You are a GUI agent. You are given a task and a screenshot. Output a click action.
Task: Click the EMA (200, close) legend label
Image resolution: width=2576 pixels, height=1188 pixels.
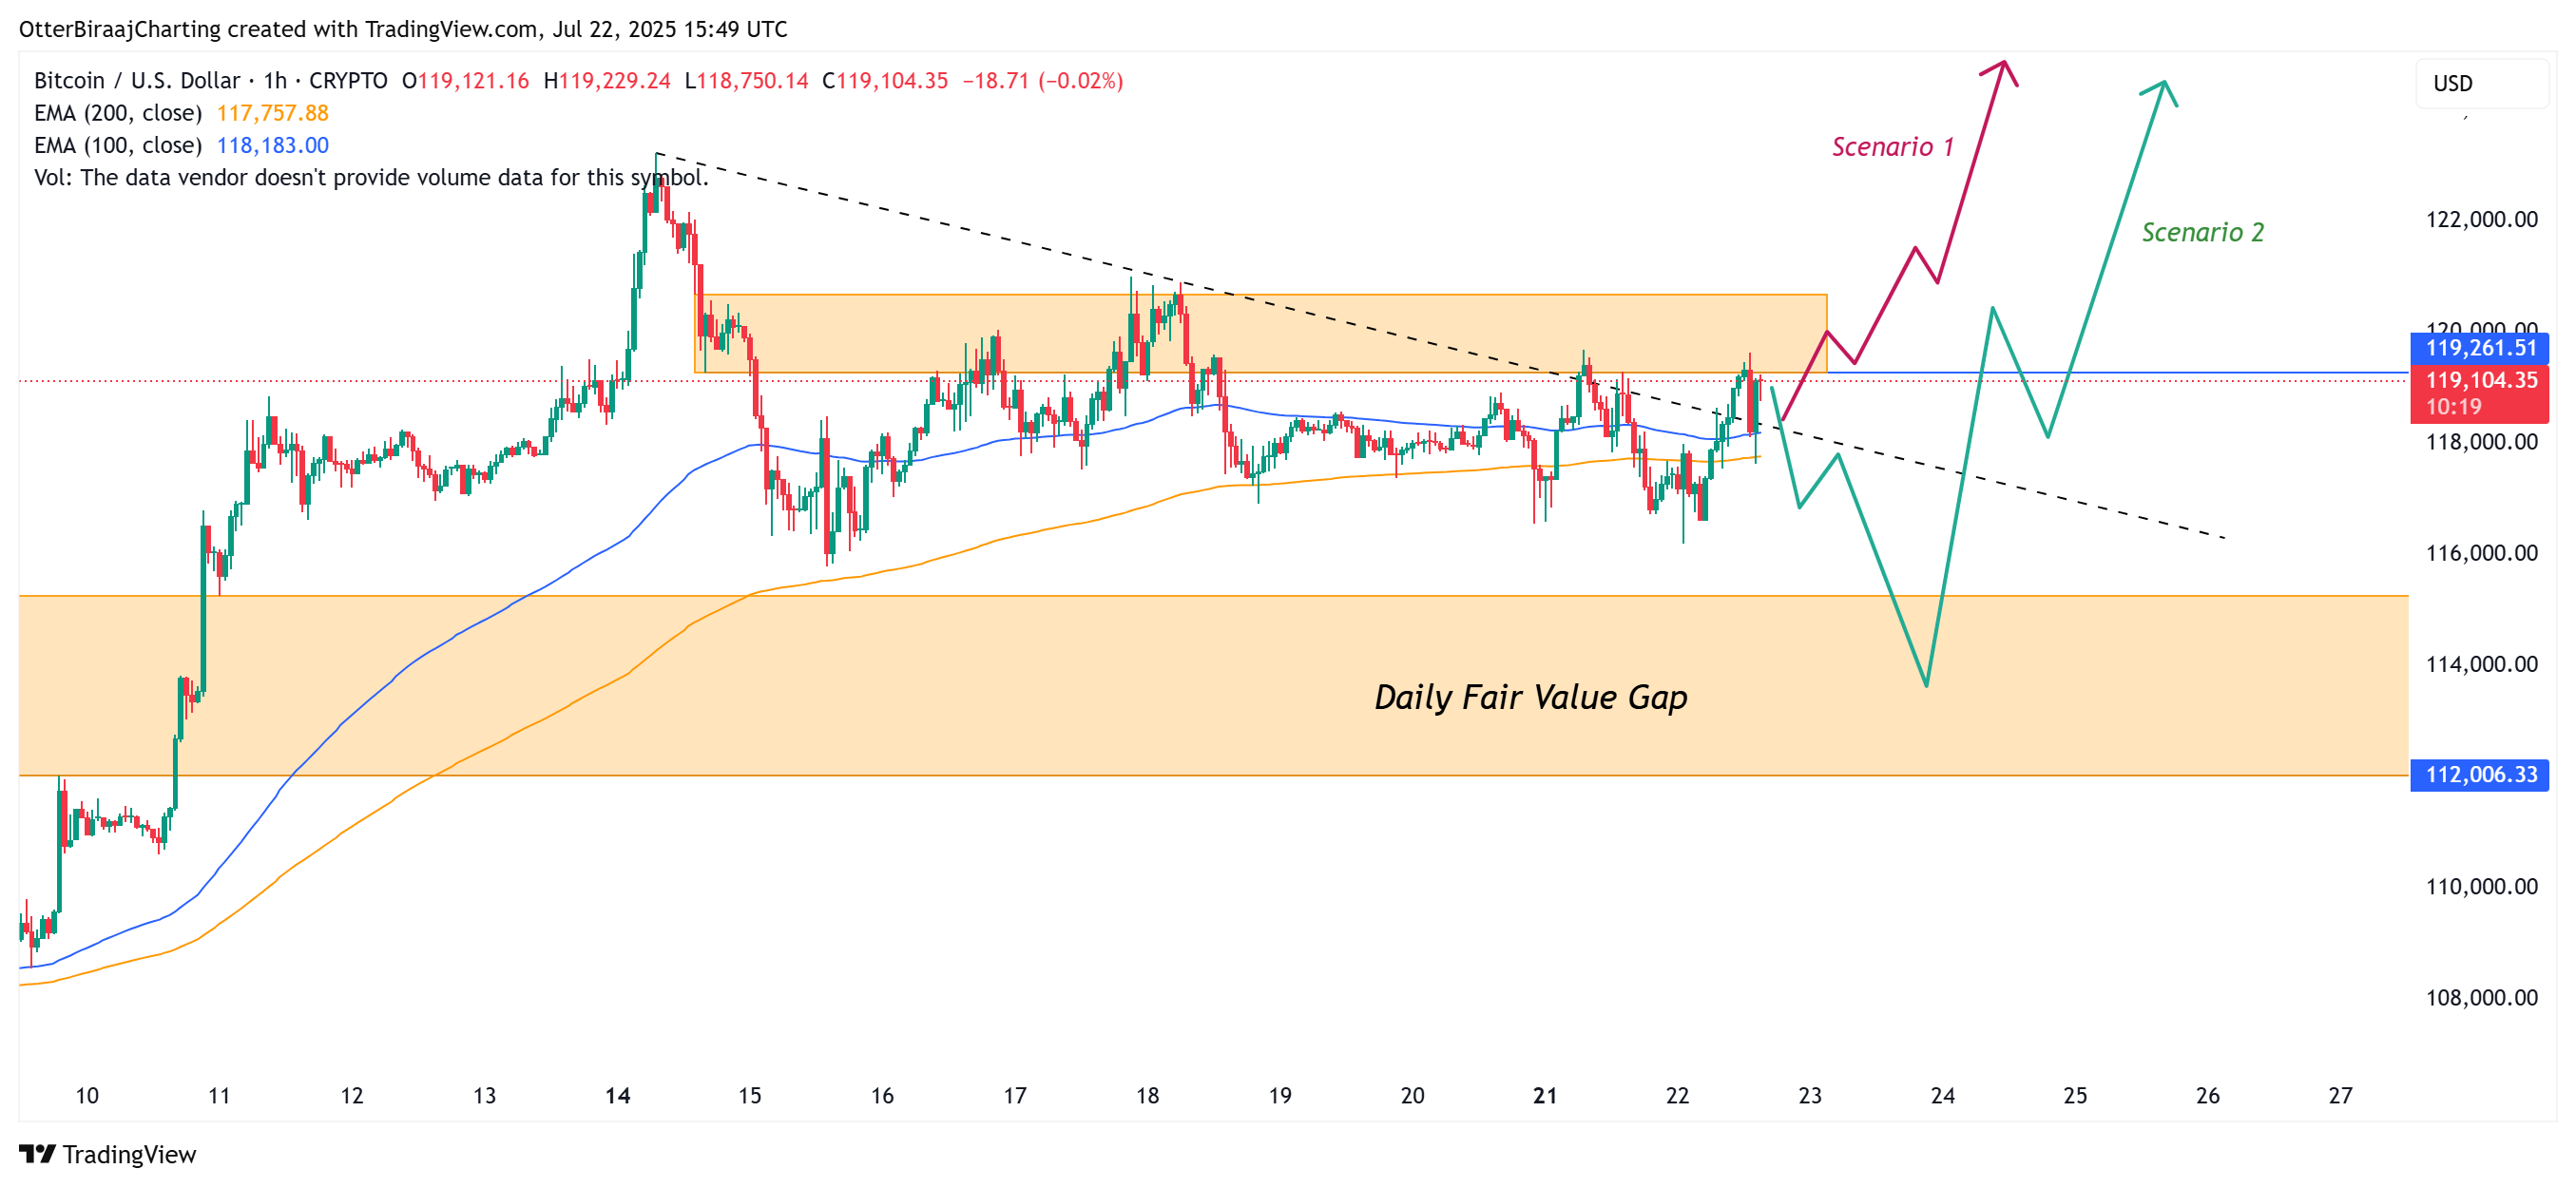tap(117, 113)
